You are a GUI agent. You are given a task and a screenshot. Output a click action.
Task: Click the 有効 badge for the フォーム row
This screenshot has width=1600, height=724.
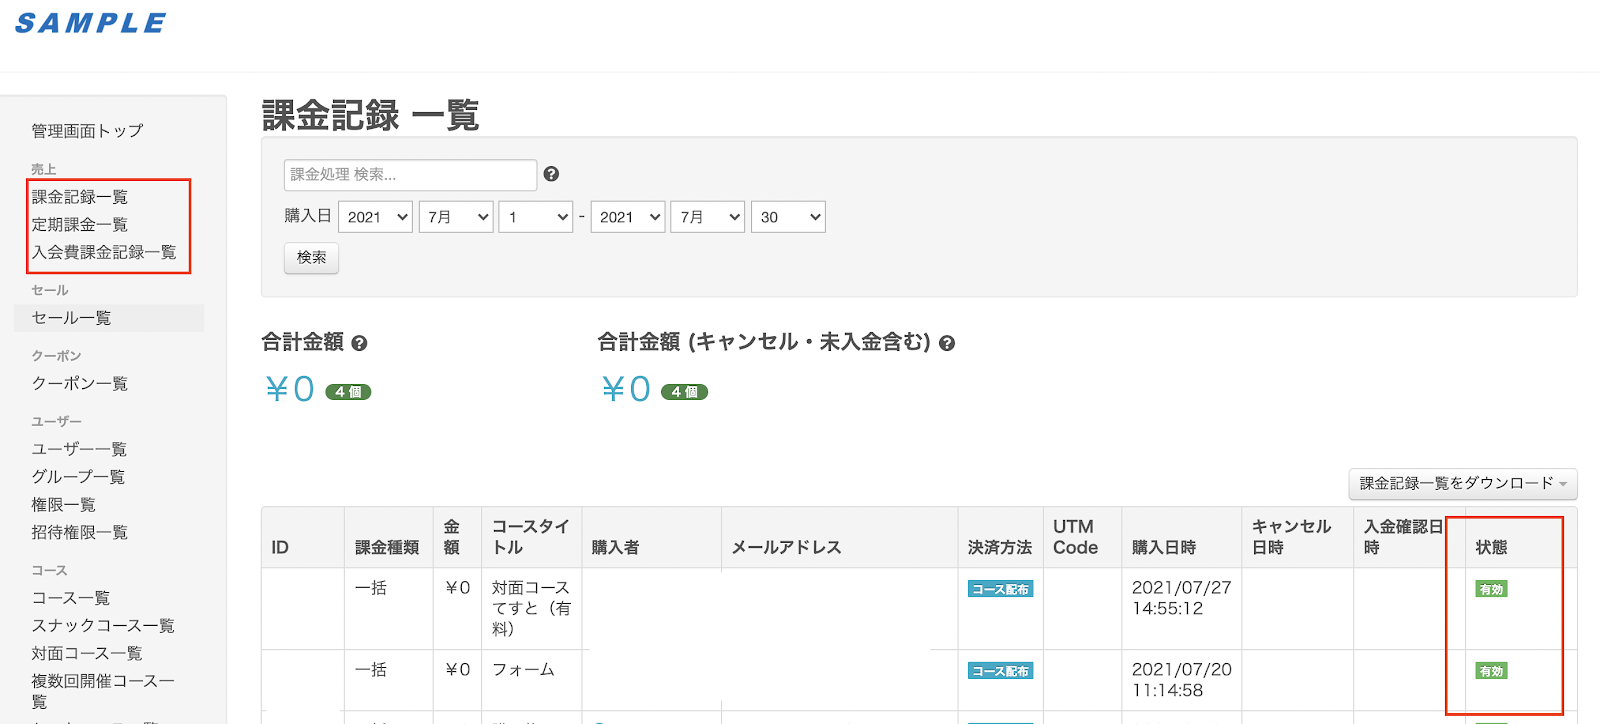pyautogui.click(x=1491, y=671)
